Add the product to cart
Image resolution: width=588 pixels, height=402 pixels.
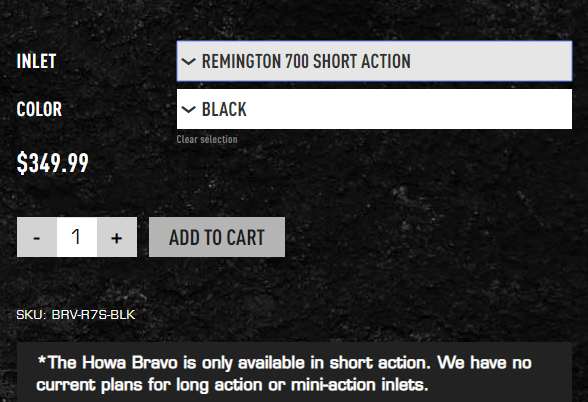[217, 237]
